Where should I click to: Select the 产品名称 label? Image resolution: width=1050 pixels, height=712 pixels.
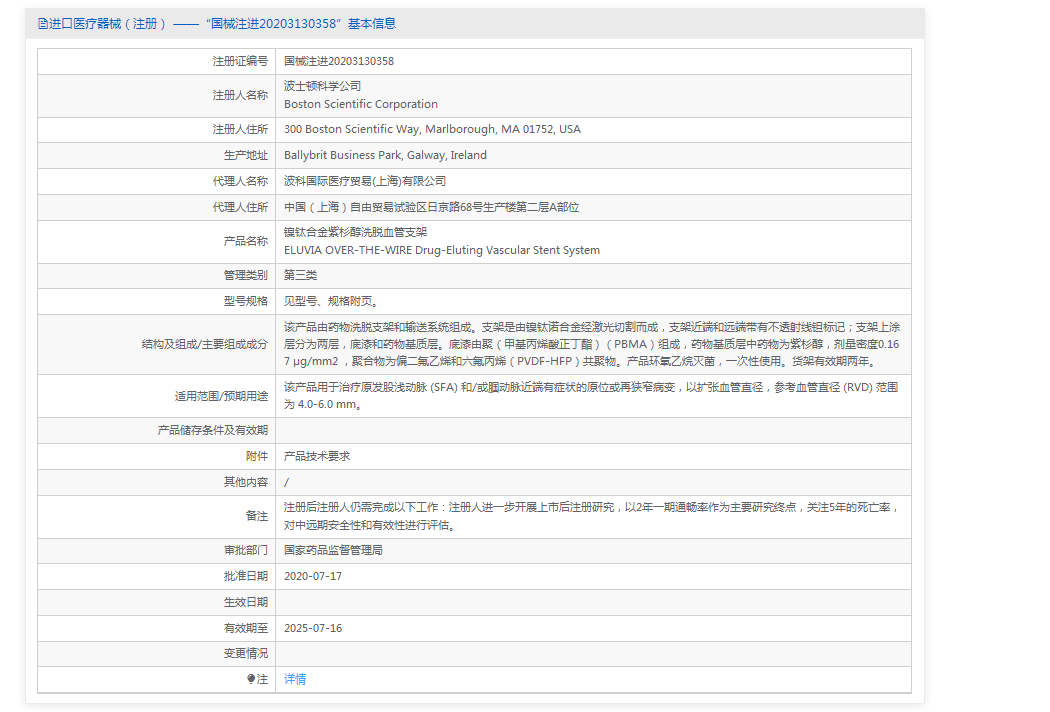pyautogui.click(x=245, y=242)
